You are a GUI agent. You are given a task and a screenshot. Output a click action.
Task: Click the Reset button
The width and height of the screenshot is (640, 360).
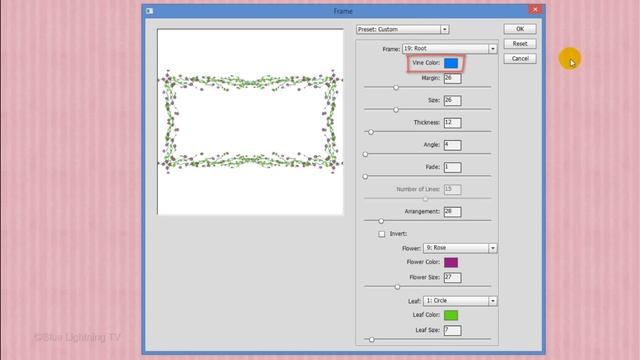(520, 44)
